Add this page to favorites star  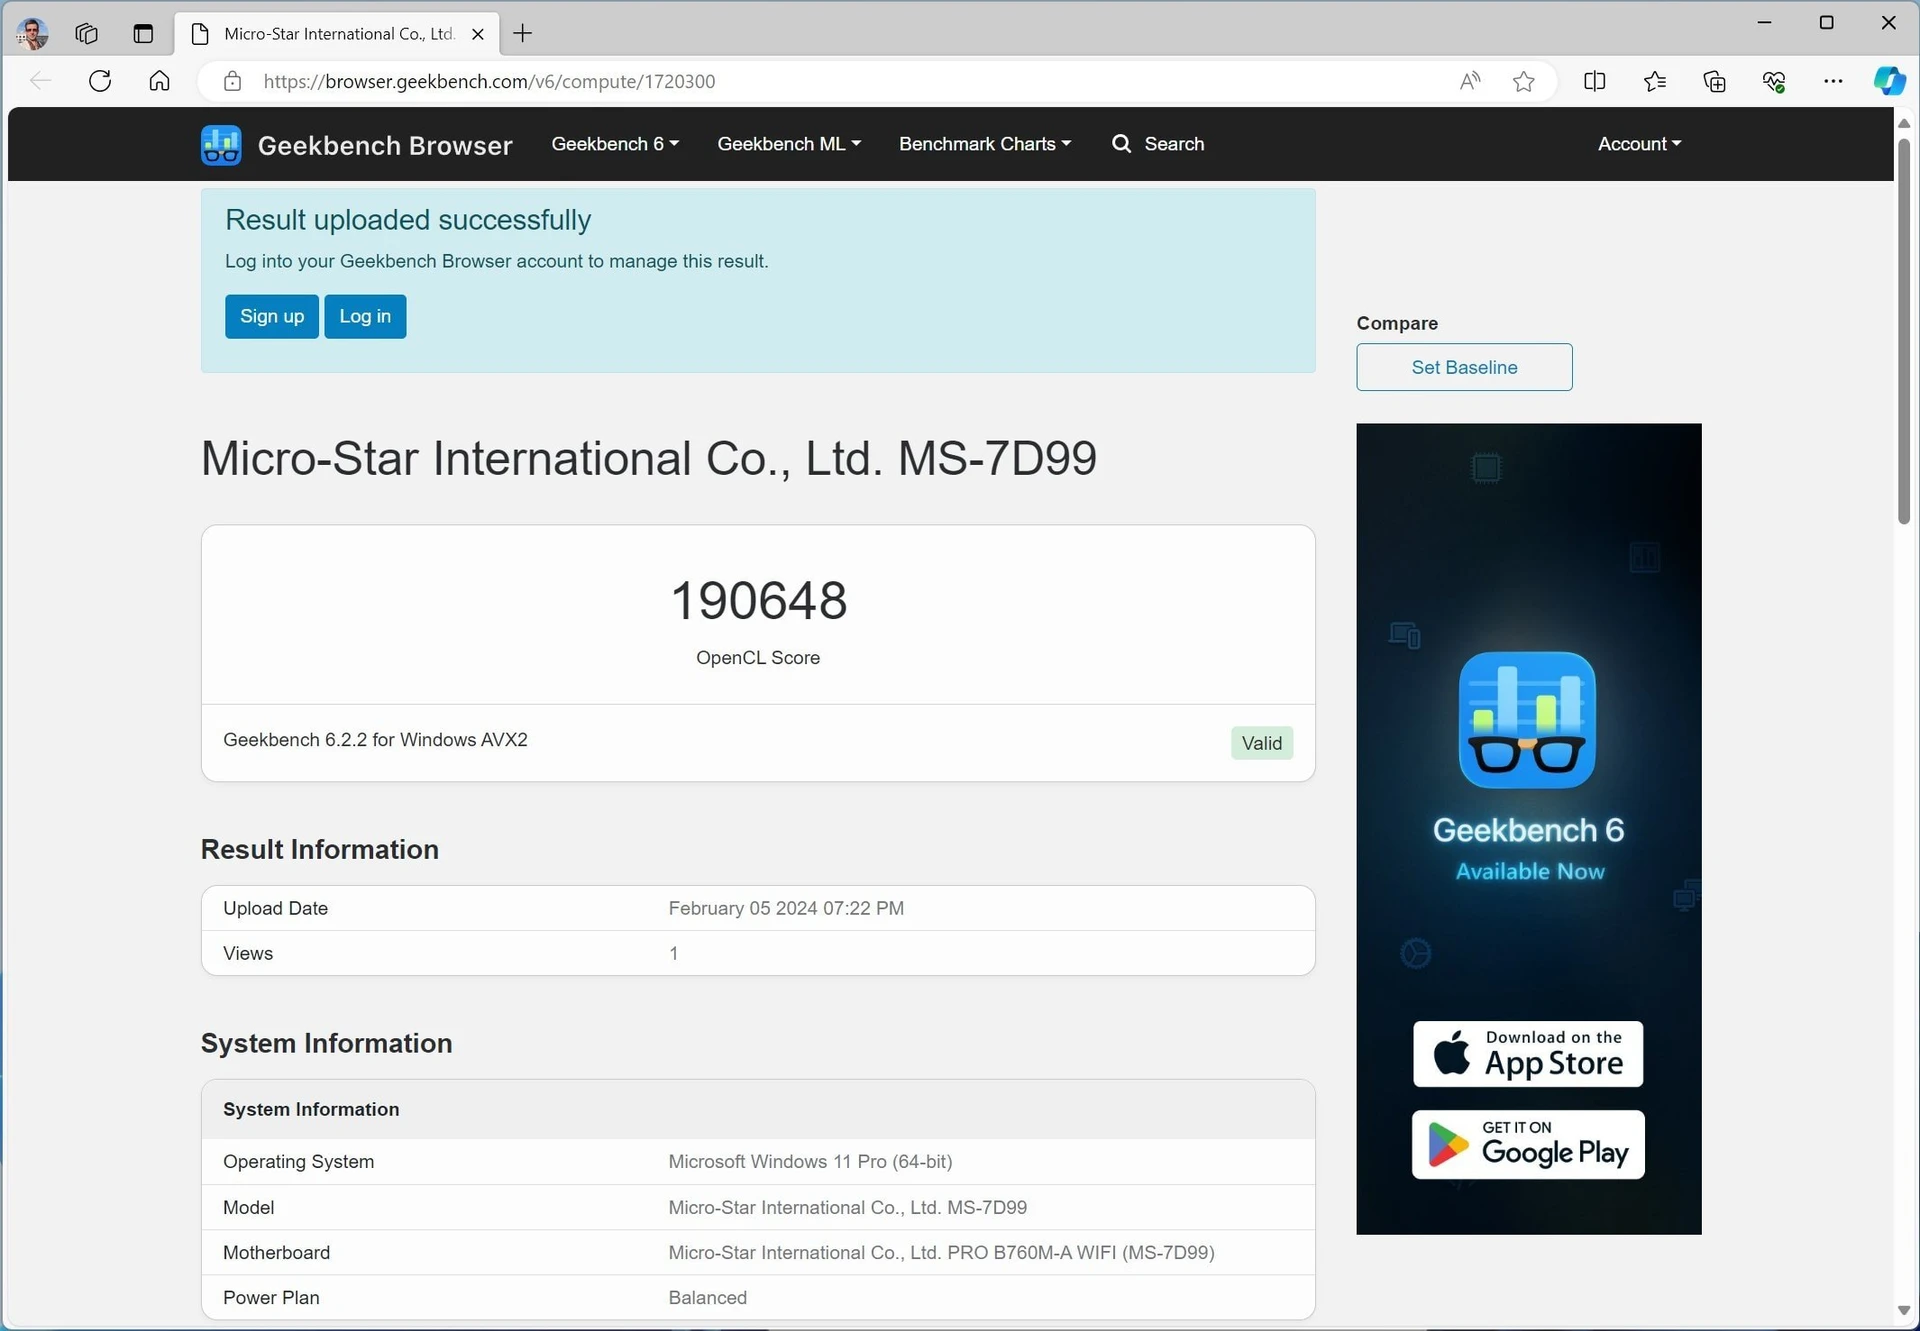1523,81
